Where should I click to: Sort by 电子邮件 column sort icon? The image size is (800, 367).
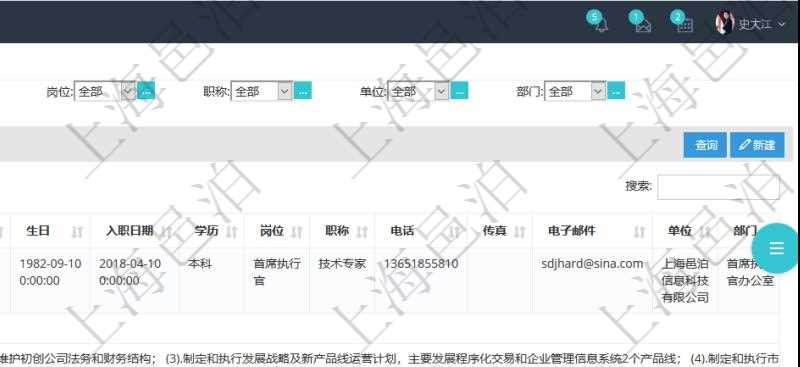(639, 232)
